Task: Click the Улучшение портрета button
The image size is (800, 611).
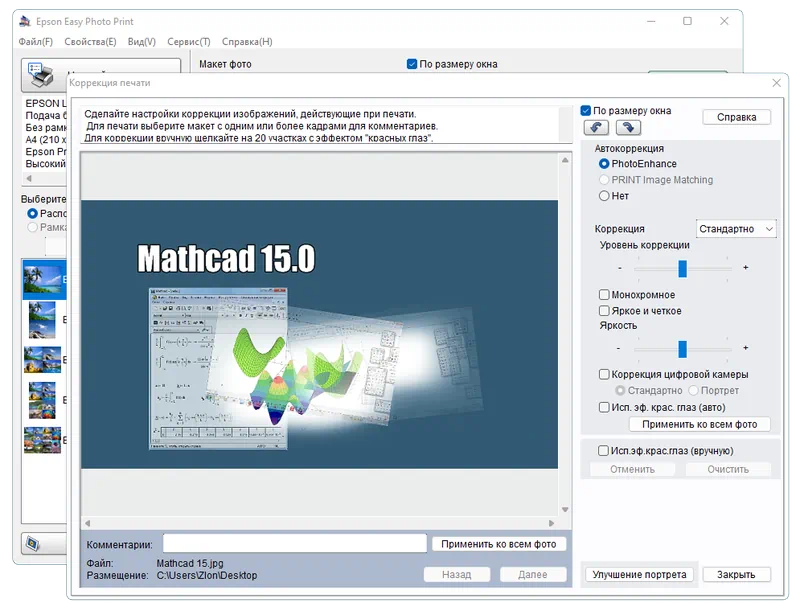Action: [x=639, y=574]
